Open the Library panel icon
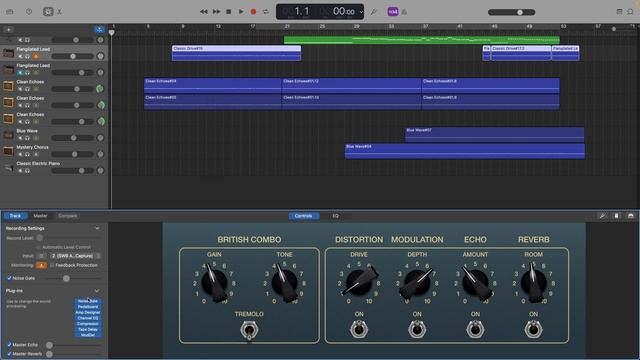Image resolution: width=640 pixels, height=360 pixels. click(10, 12)
